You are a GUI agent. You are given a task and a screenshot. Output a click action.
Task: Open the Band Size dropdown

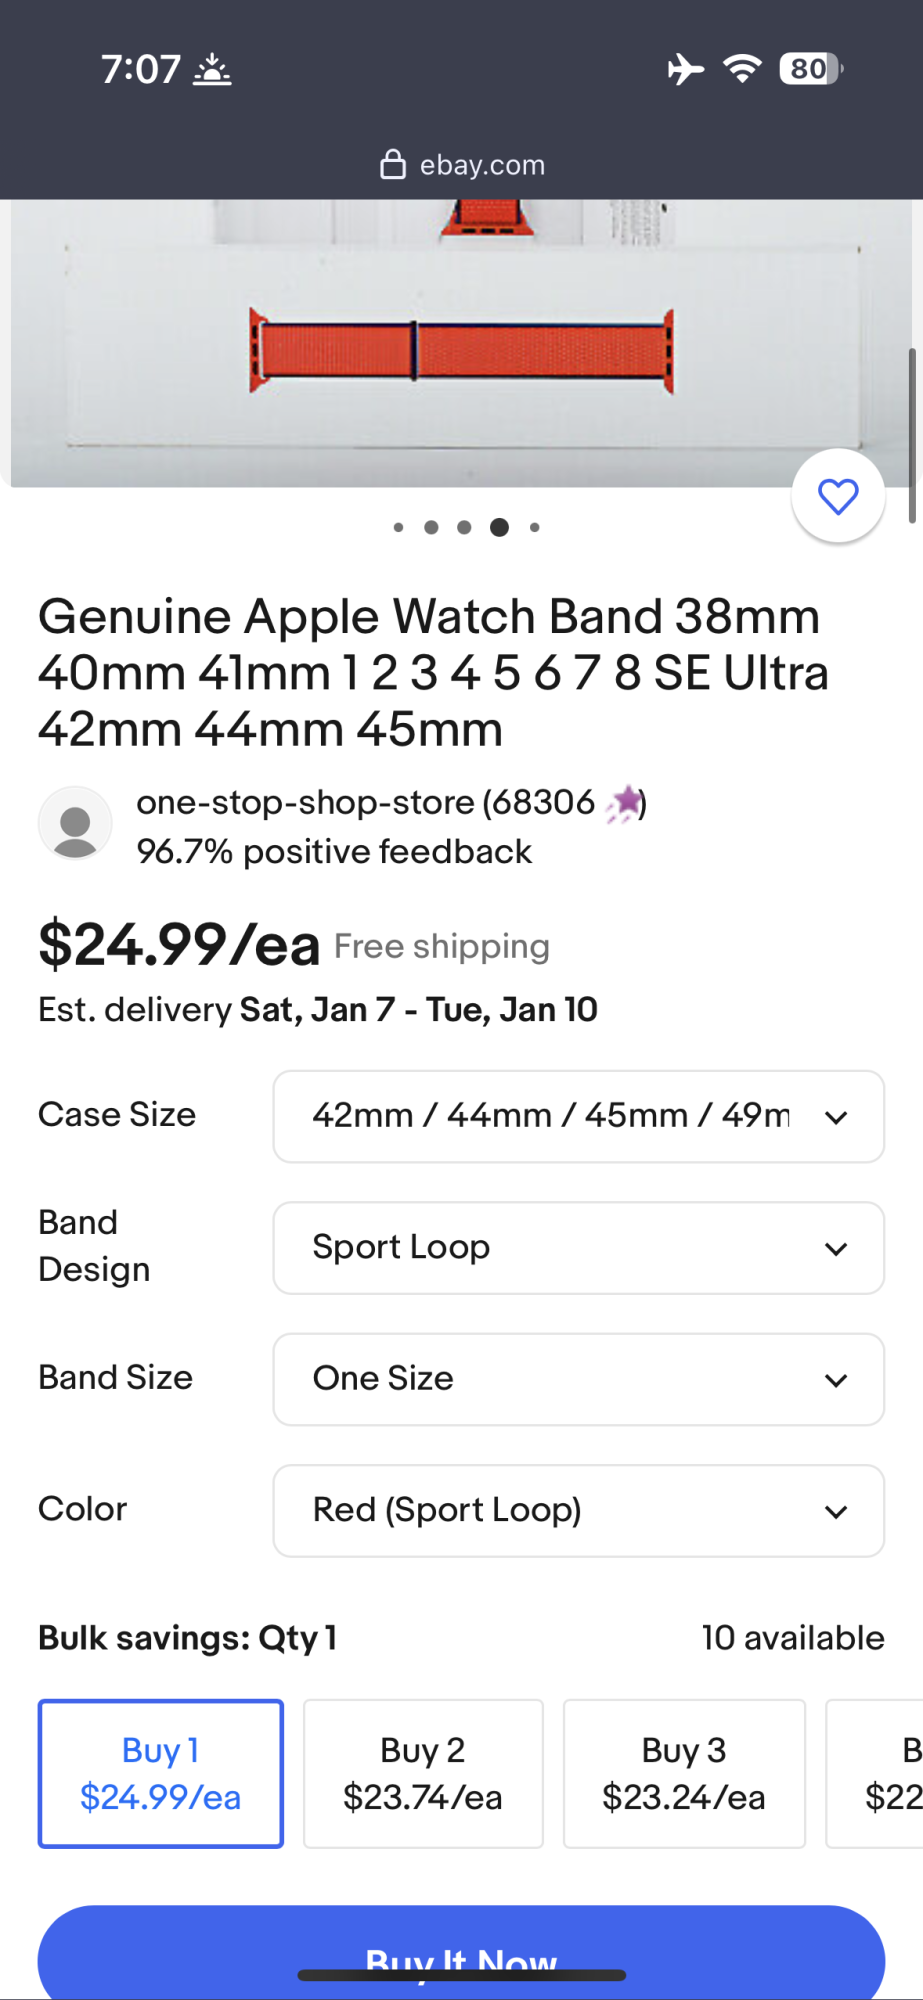coord(579,1379)
